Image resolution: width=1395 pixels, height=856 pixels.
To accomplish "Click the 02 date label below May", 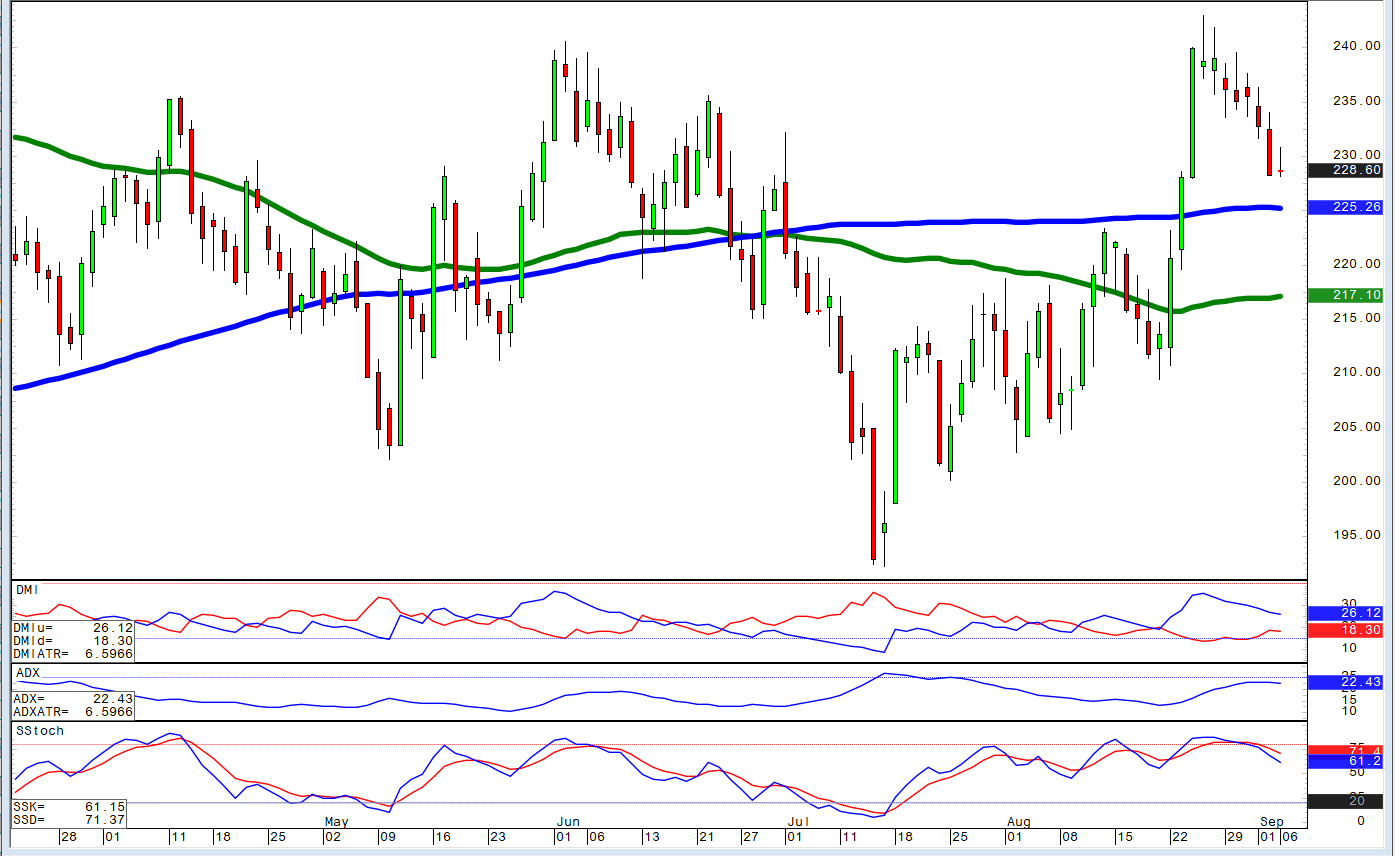I will (335, 837).
